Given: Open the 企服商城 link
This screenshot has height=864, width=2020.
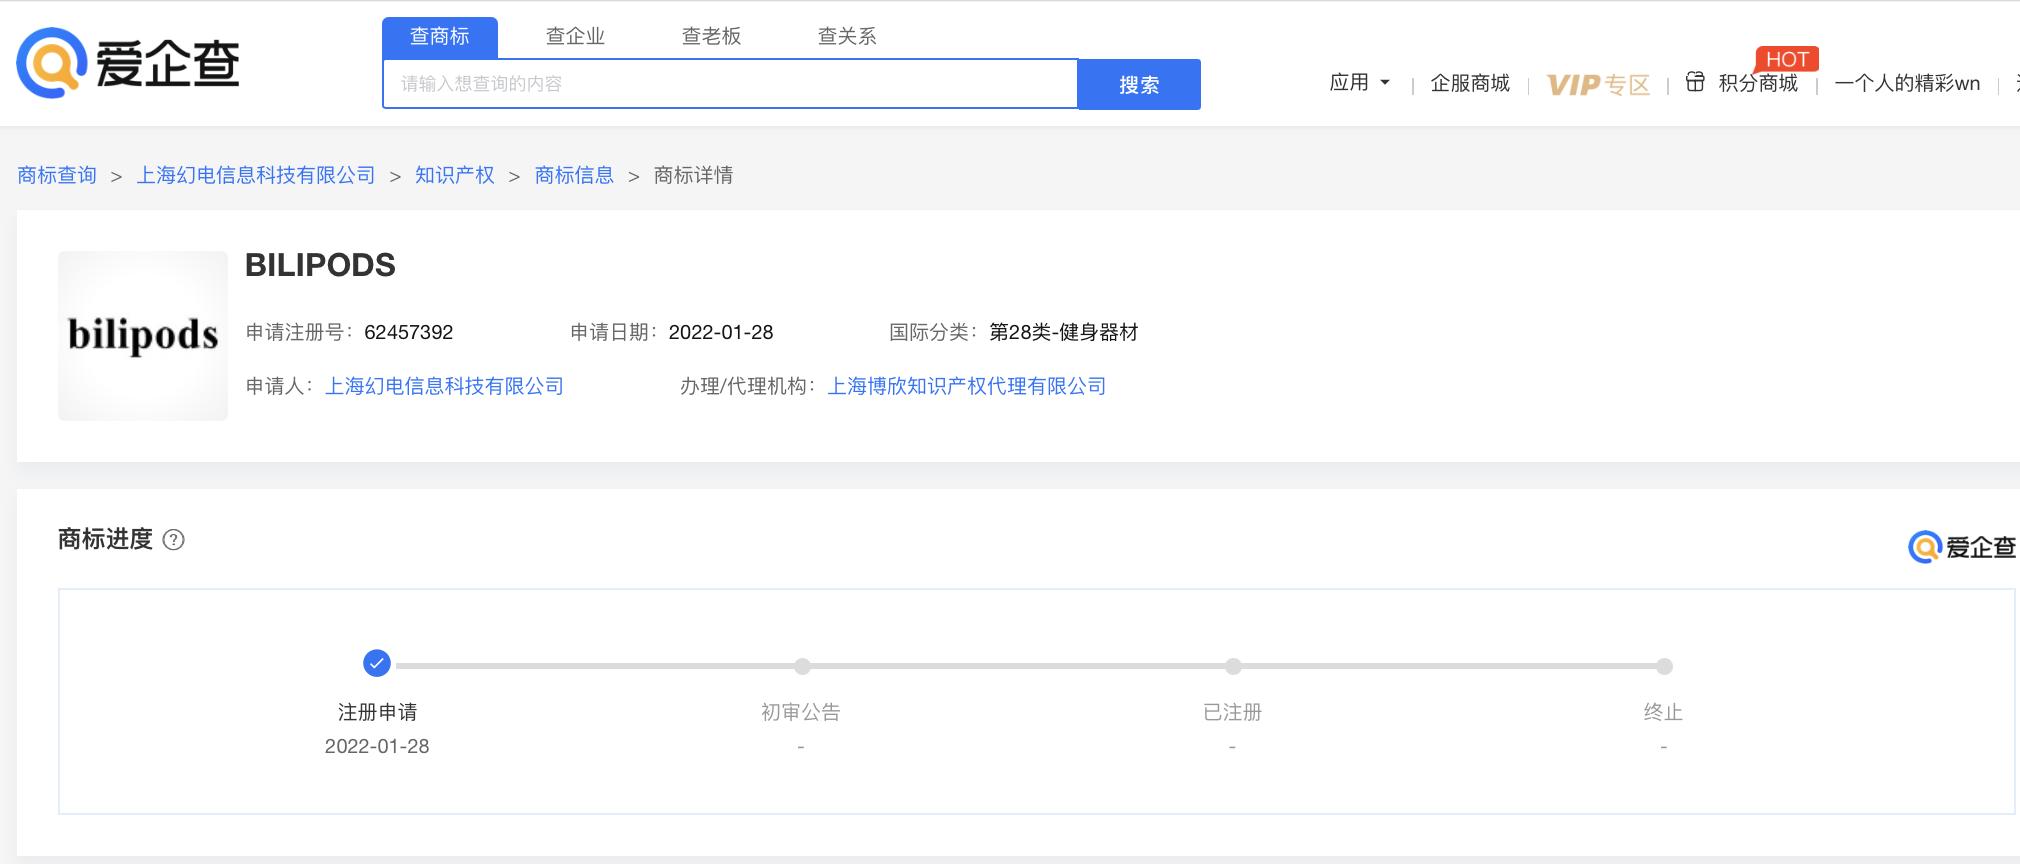Looking at the screenshot, I should 1470,83.
